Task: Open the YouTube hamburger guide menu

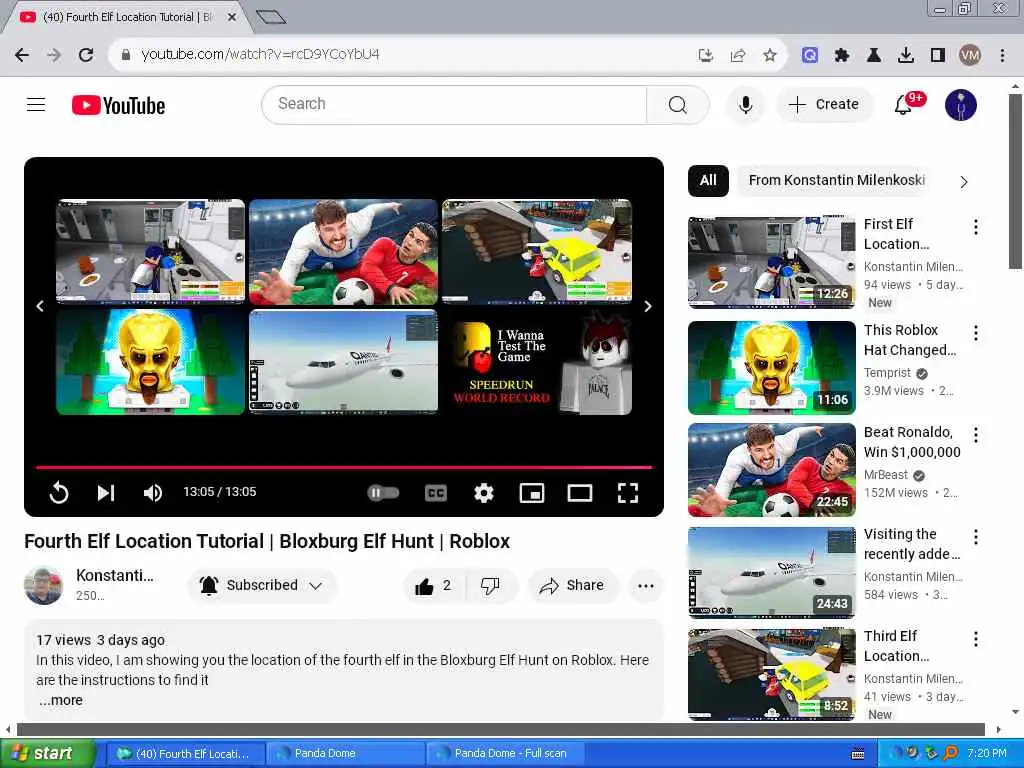Action: click(36, 104)
